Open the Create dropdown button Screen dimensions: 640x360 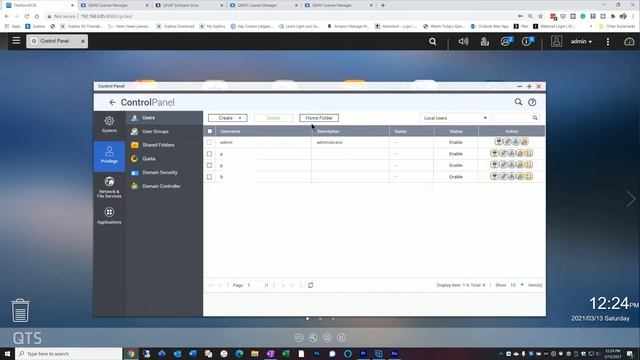point(227,118)
